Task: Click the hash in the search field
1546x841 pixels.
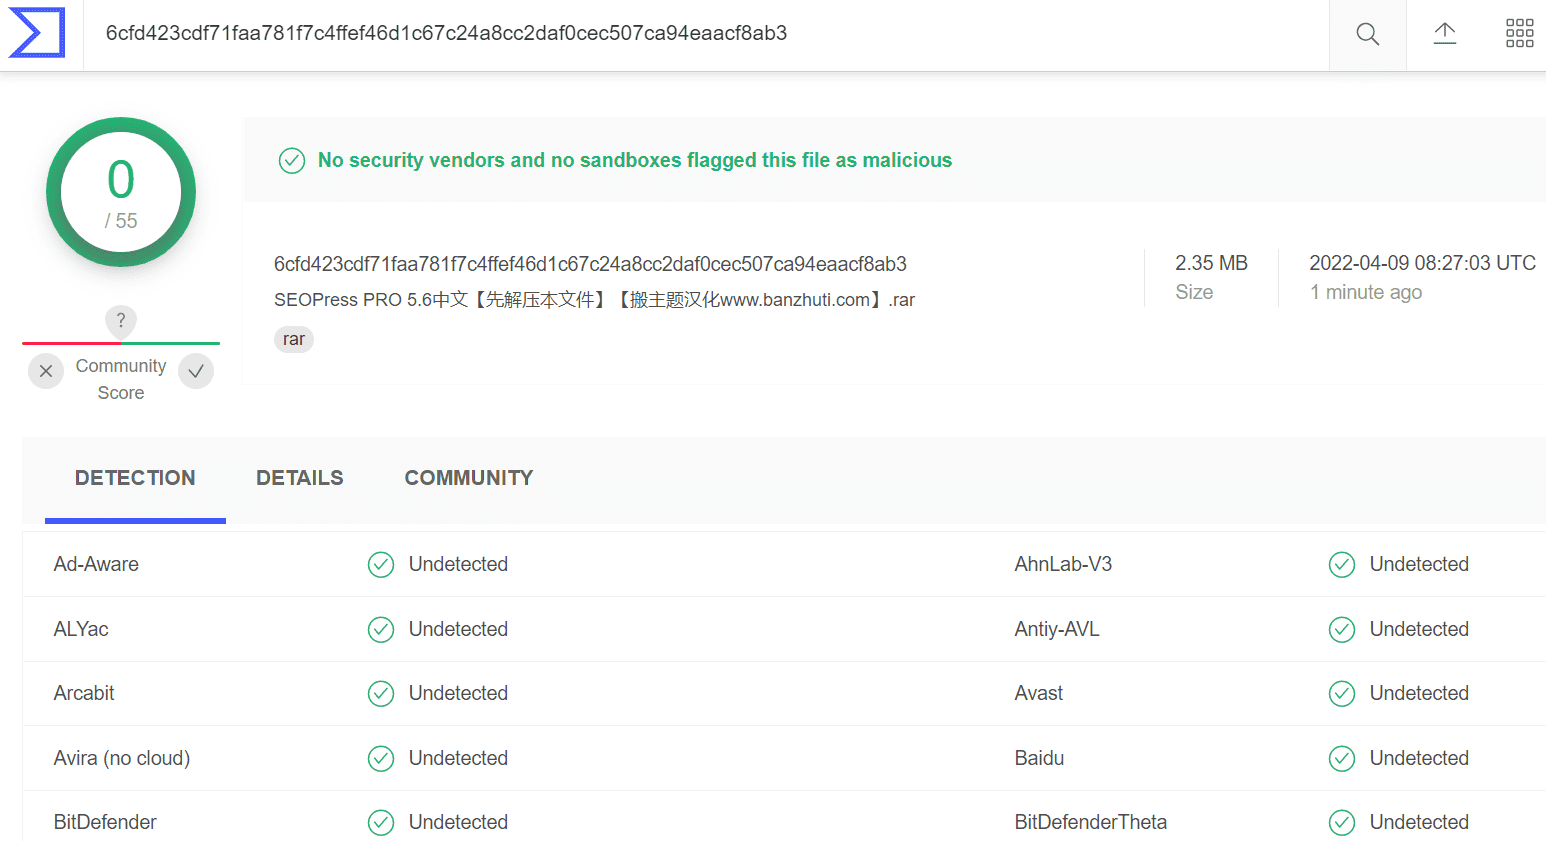Action: [x=446, y=34]
